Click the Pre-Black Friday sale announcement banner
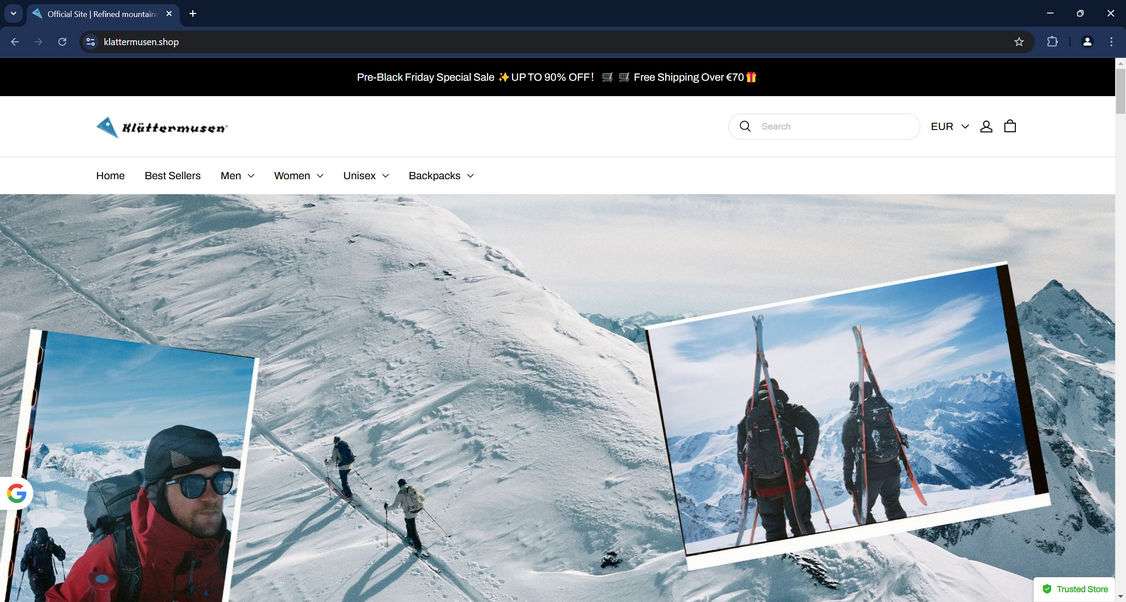1126x602 pixels. (557, 77)
